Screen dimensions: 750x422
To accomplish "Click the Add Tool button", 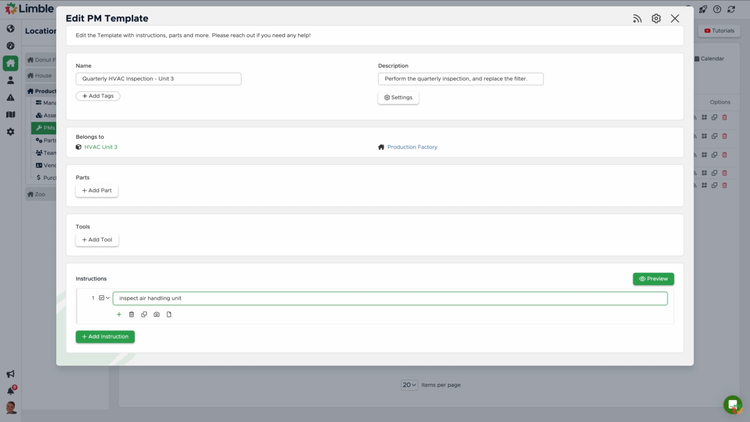I will (x=97, y=240).
